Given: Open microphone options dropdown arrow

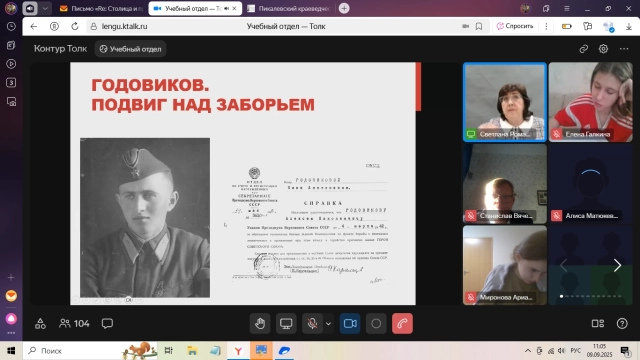Looking at the screenshot, I should pyautogui.click(x=328, y=324).
